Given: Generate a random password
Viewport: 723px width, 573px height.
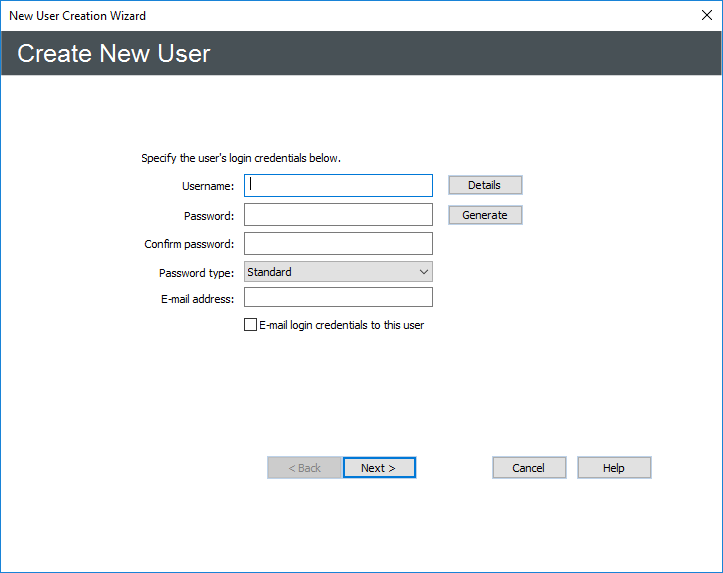Looking at the screenshot, I should 484,215.
